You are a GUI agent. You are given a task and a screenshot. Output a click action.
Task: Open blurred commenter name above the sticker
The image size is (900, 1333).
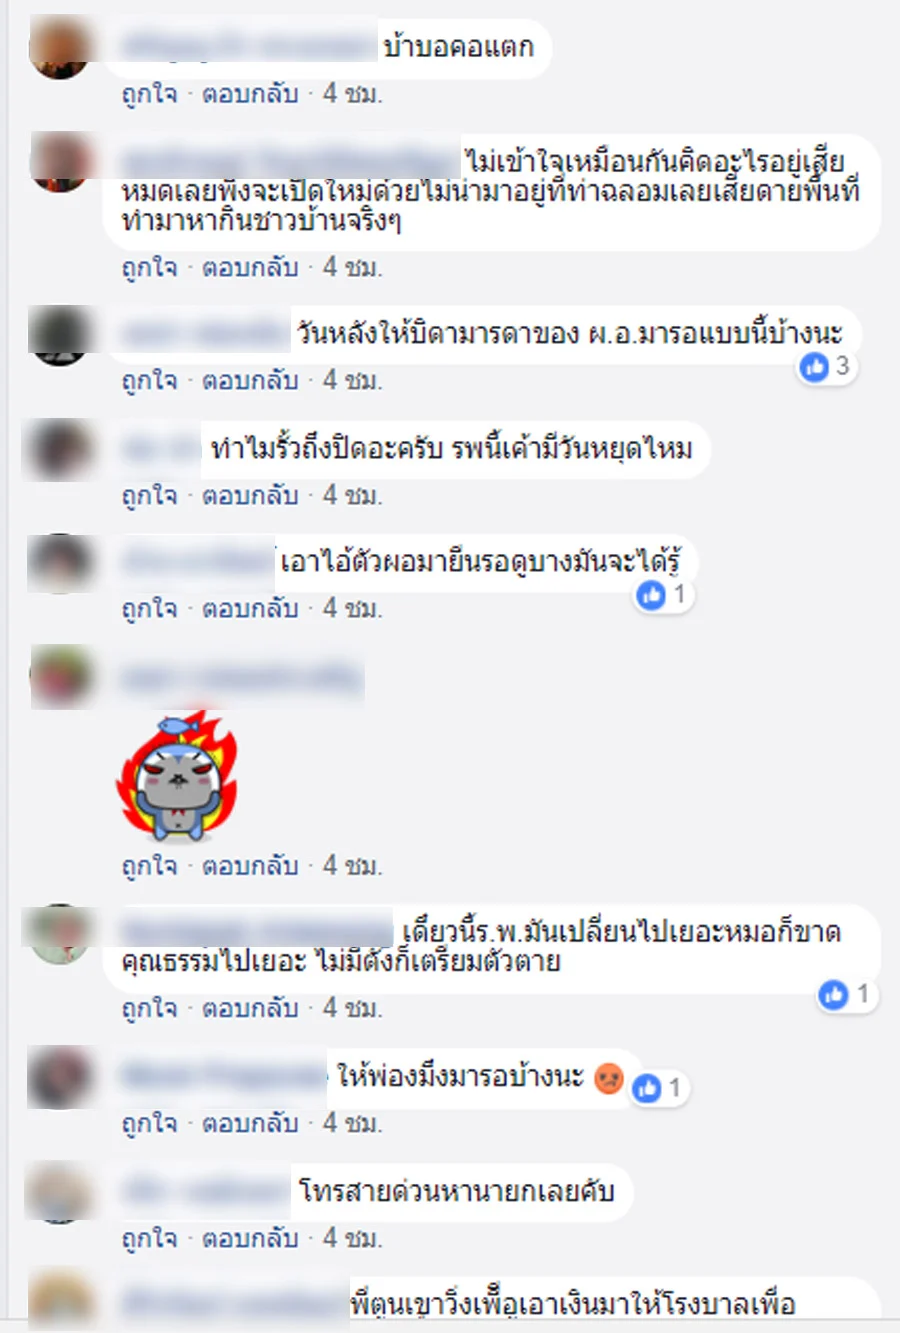coord(241,678)
